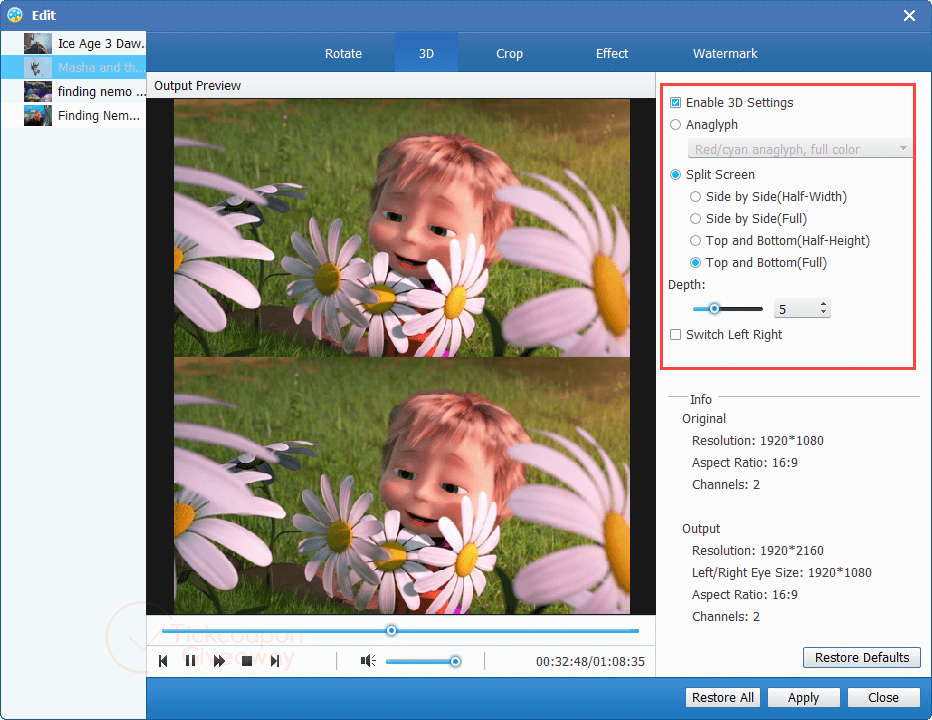Select the Finding Nem... clip thumbnail
932x720 pixels.
(37, 115)
